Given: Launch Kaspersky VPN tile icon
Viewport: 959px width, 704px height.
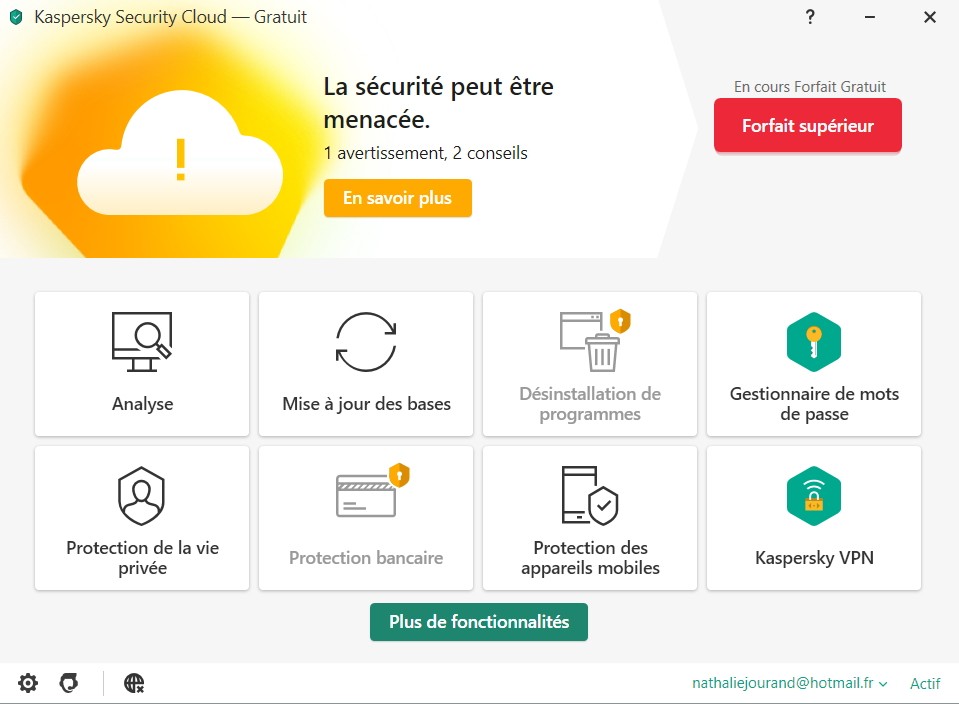Looking at the screenshot, I should click(x=813, y=495).
